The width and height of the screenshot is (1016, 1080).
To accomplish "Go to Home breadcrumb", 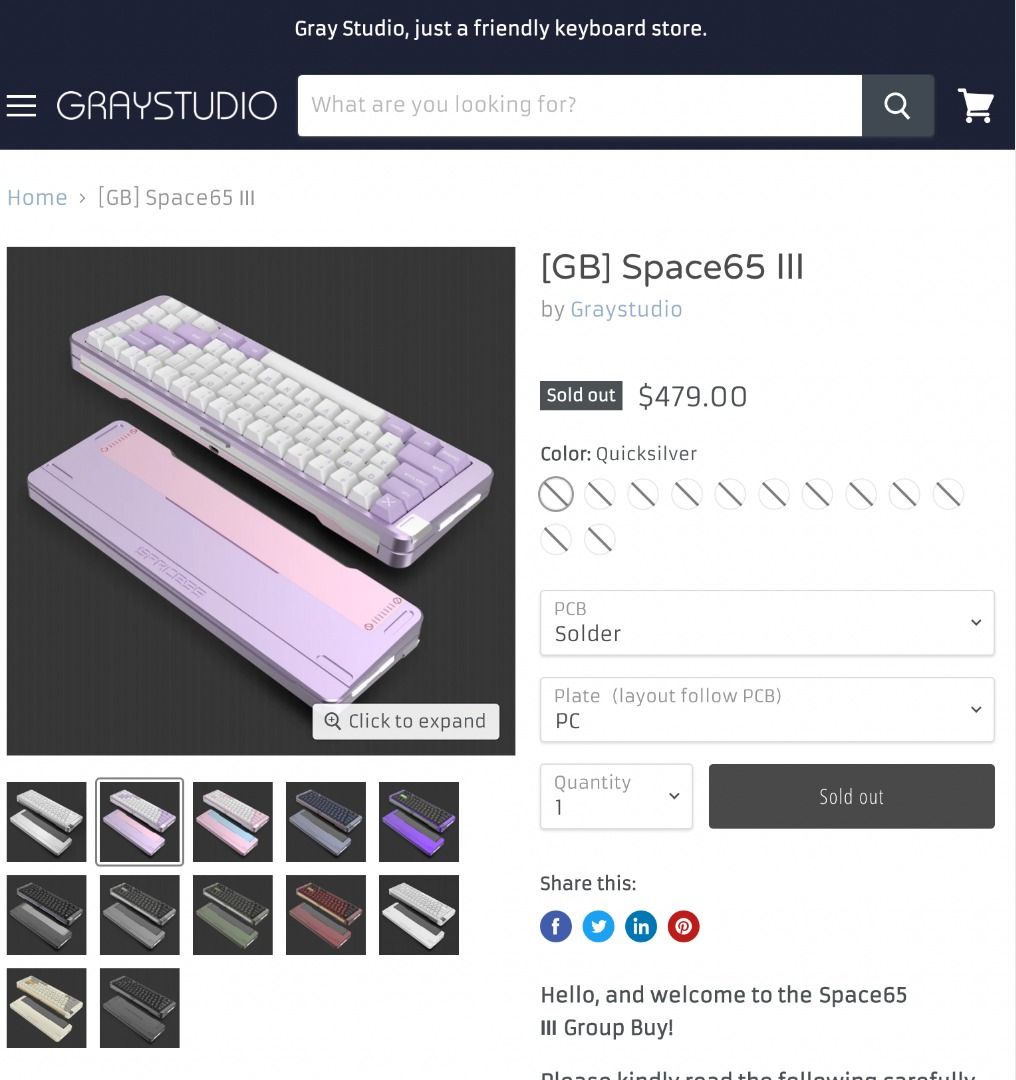I will point(37,198).
